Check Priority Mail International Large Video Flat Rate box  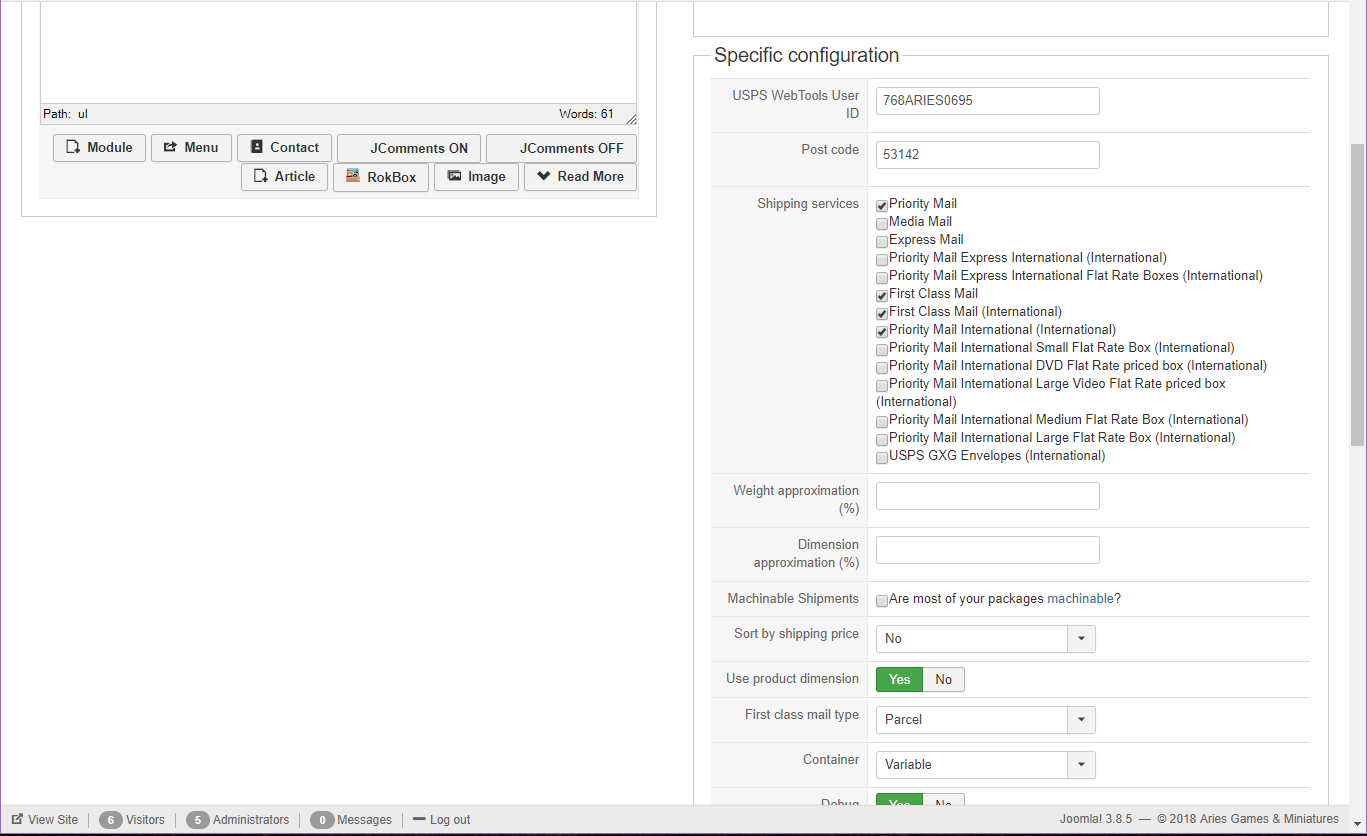tap(882, 385)
